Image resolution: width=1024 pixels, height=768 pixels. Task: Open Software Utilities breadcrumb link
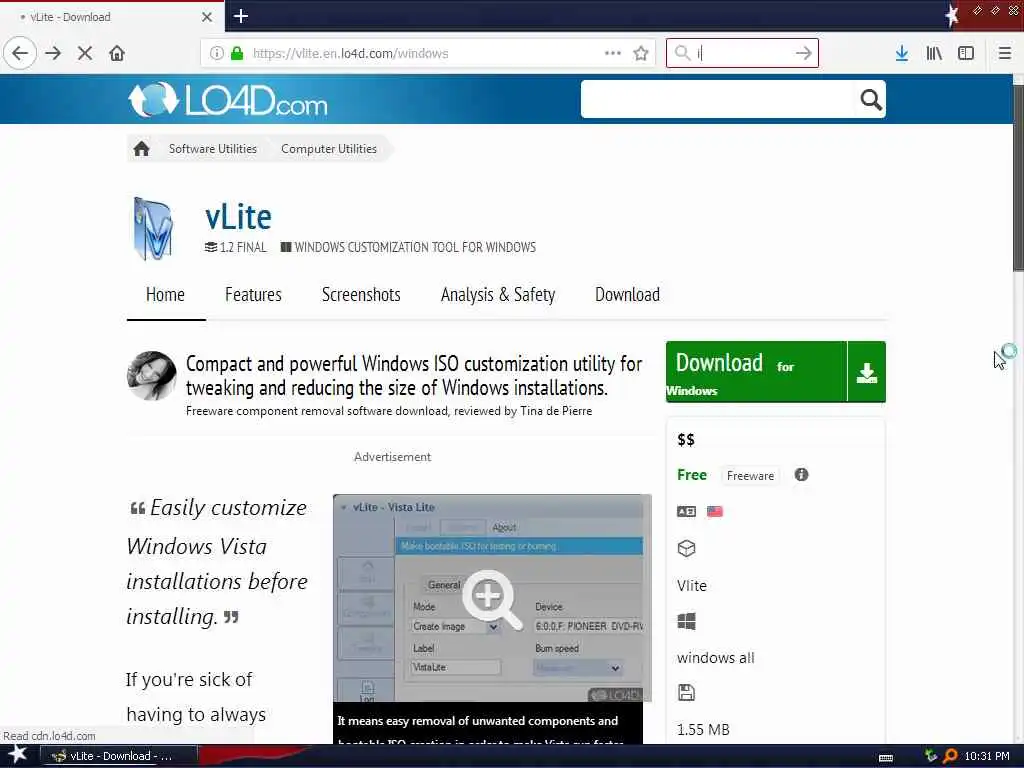tap(213, 149)
